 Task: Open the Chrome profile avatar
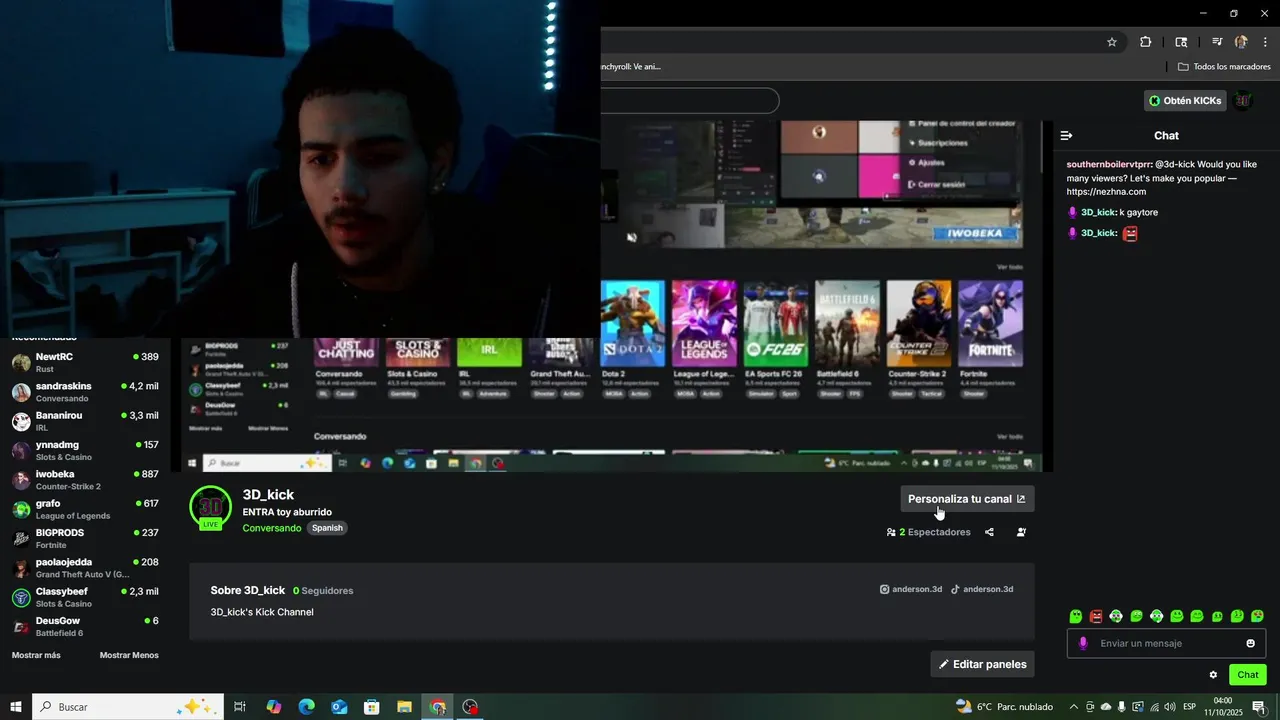[1241, 42]
